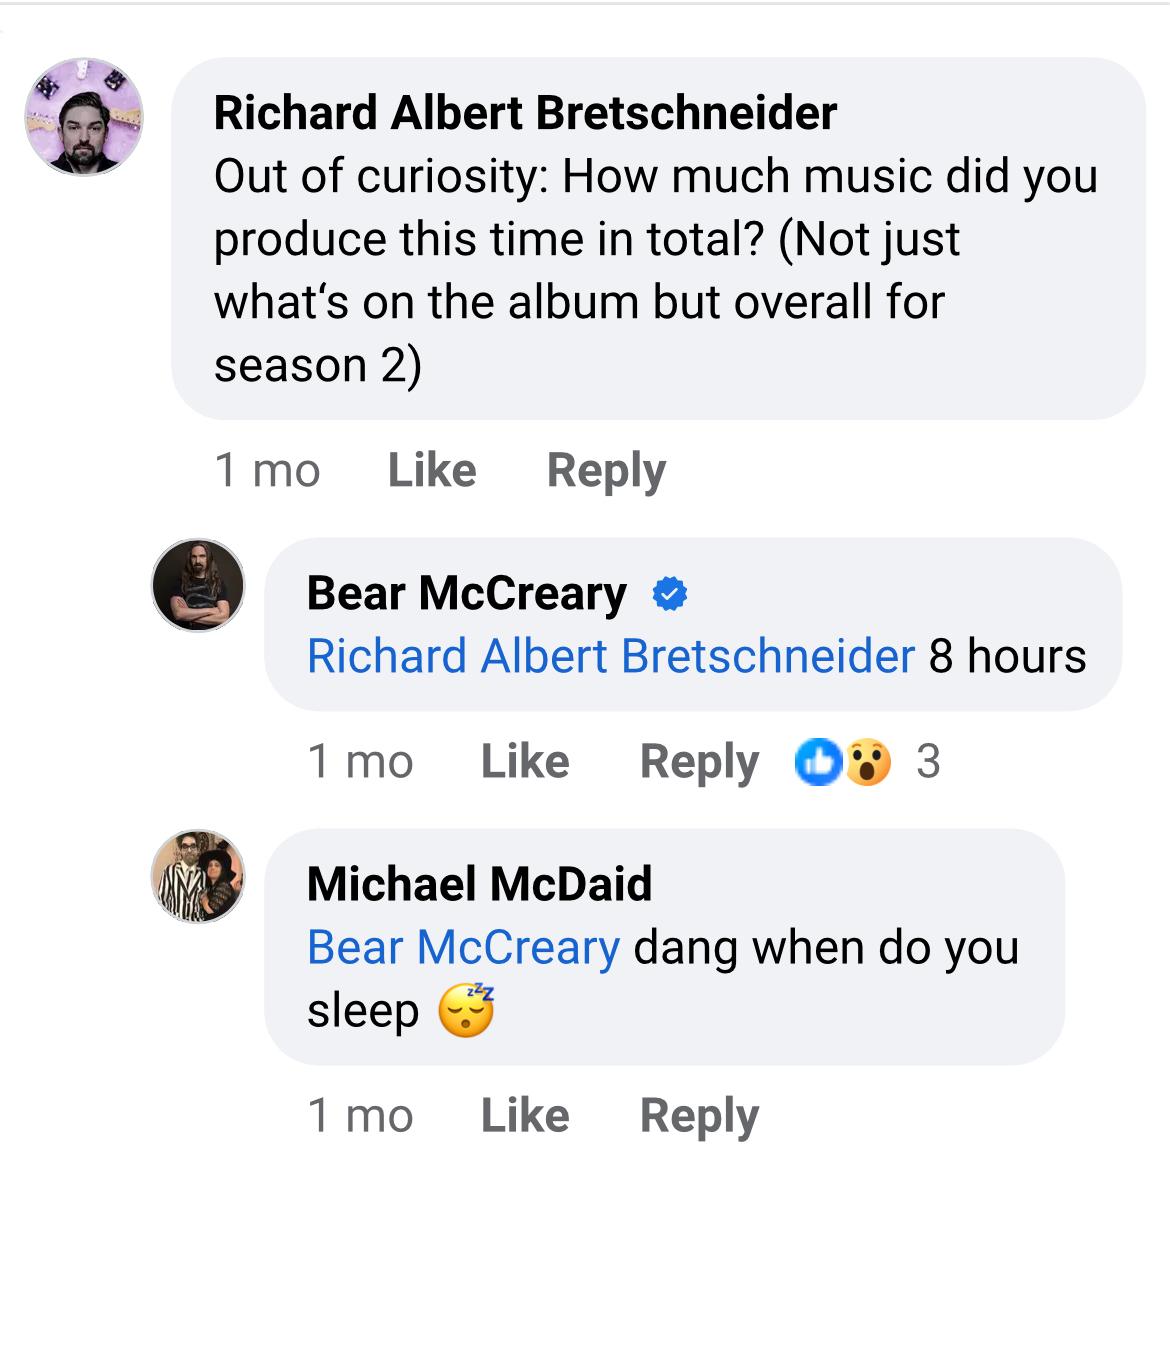Image resolution: width=1170 pixels, height=1348 pixels.
Task: Open the Bear McCreary author name
Action: (x=467, y=593)
